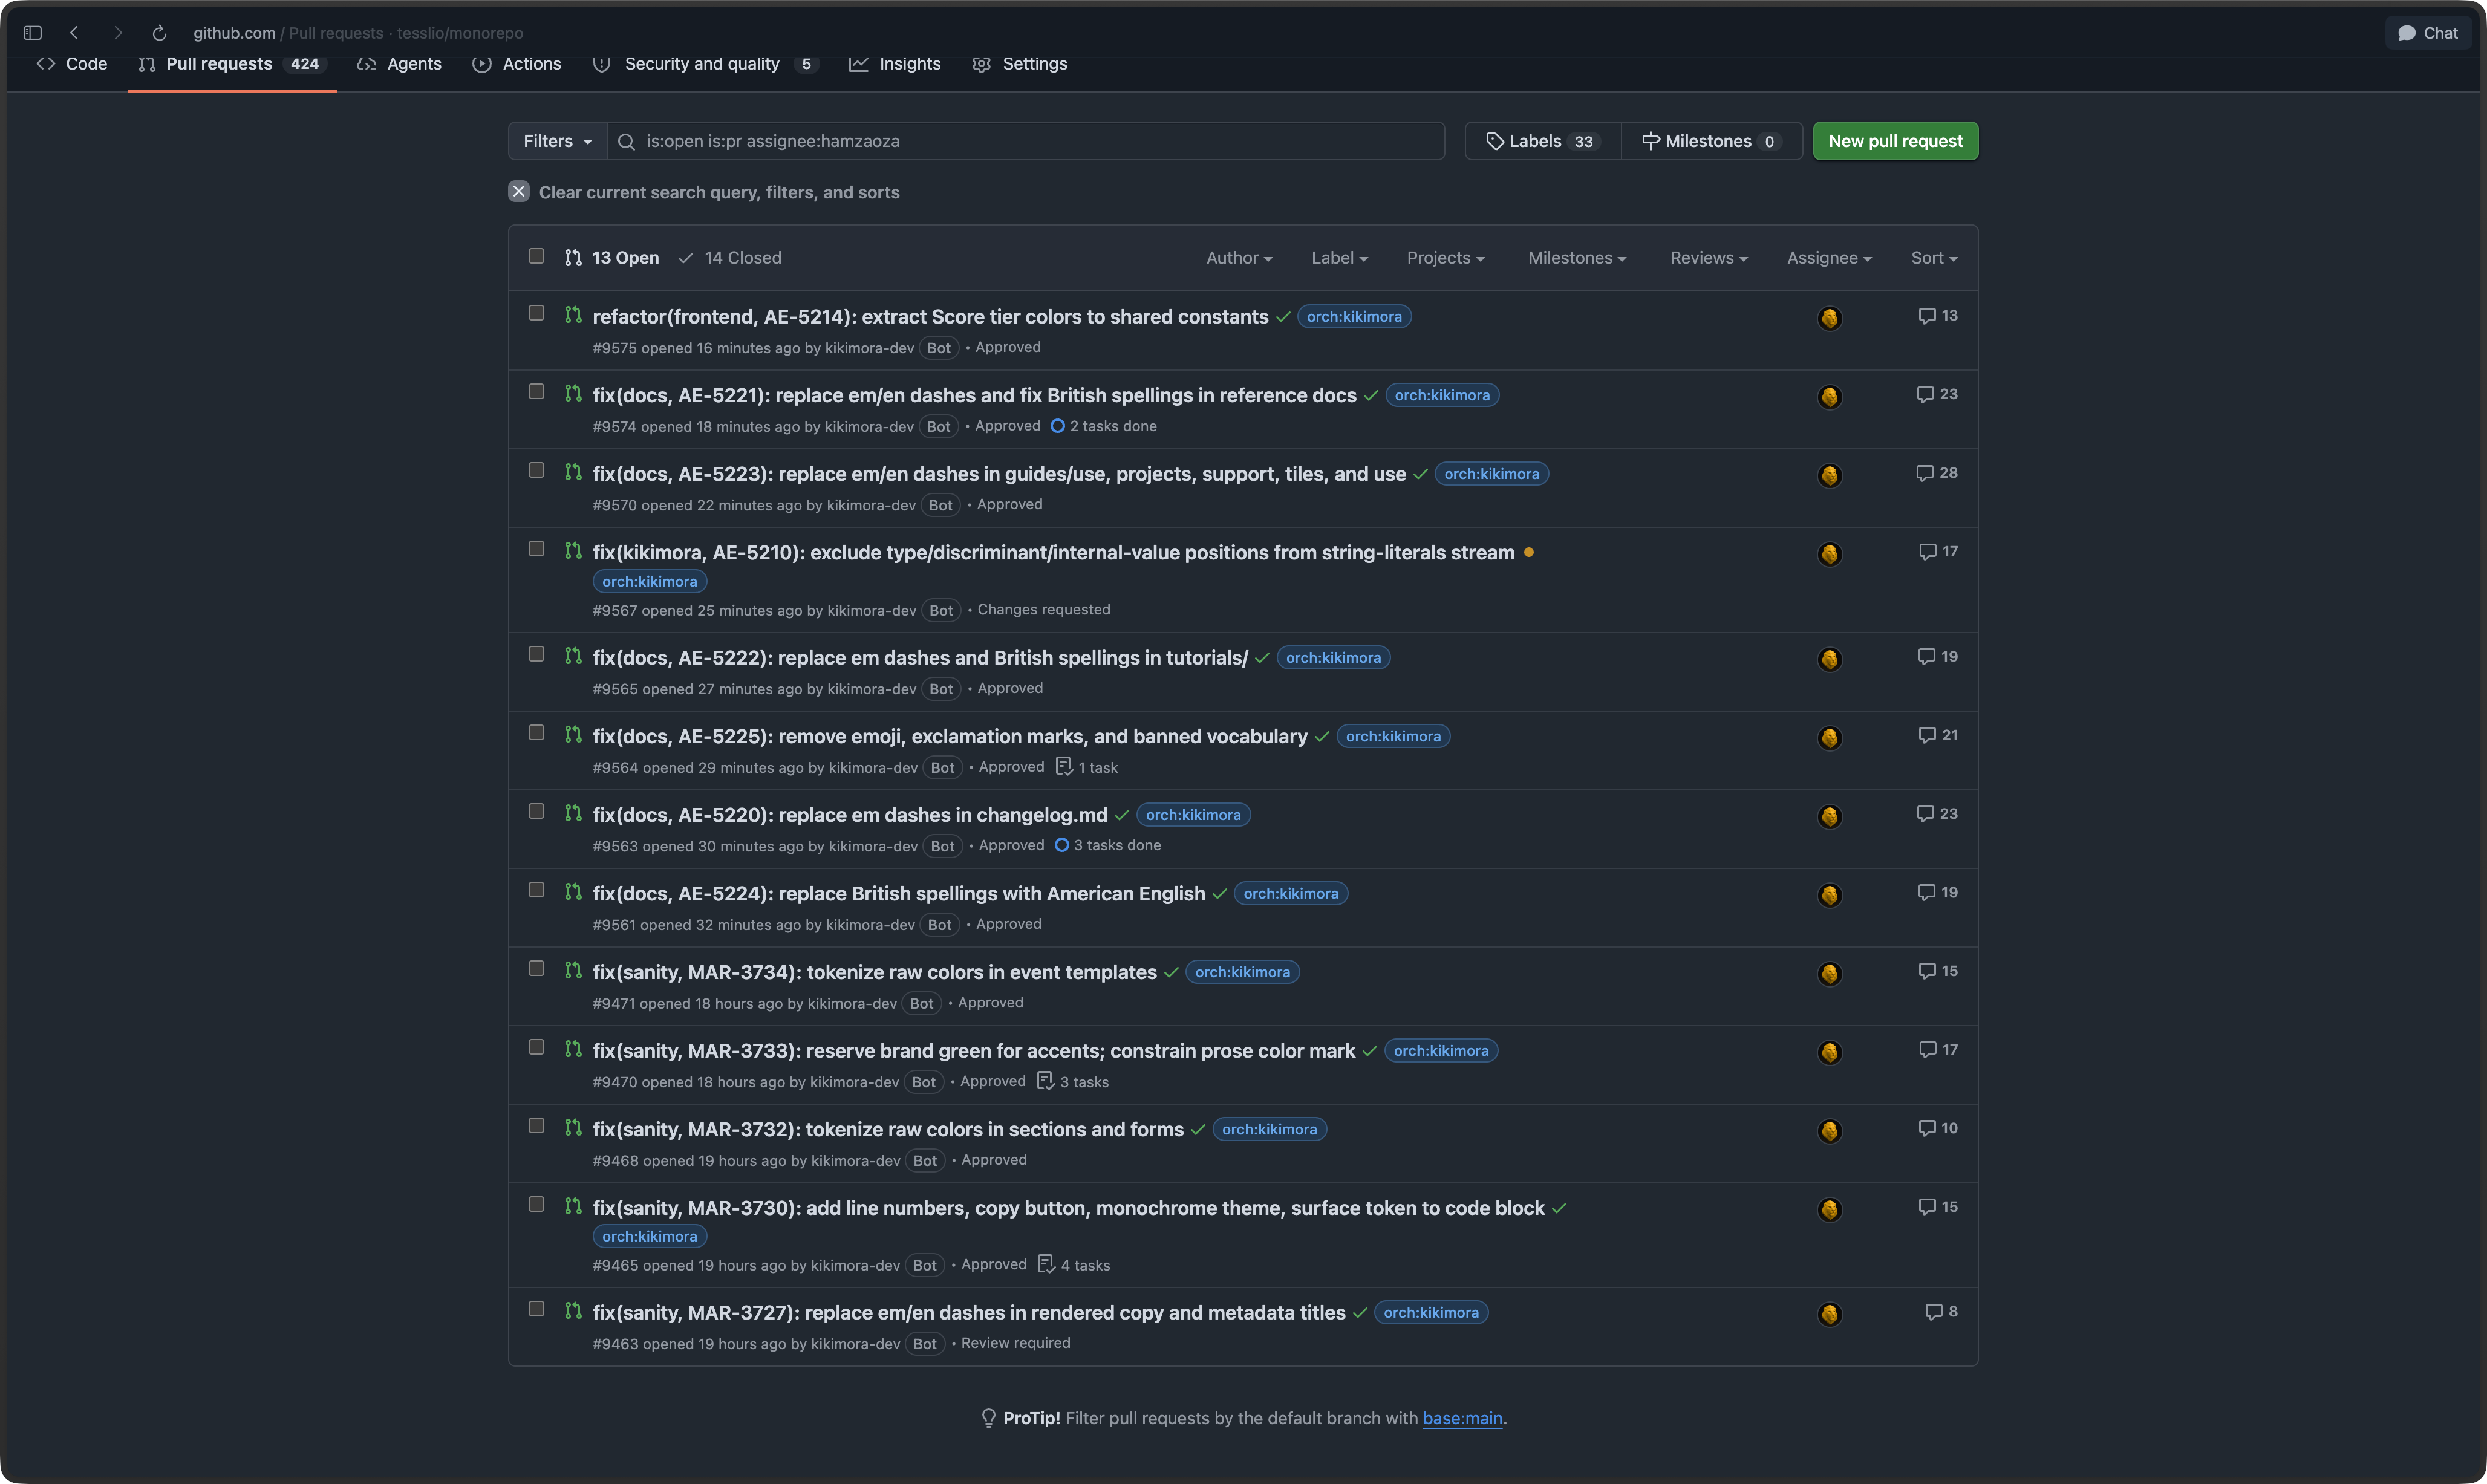Toggle the browser sidebar icon
This screenshot has width=2487, height=1484.
tap(32, 33)
